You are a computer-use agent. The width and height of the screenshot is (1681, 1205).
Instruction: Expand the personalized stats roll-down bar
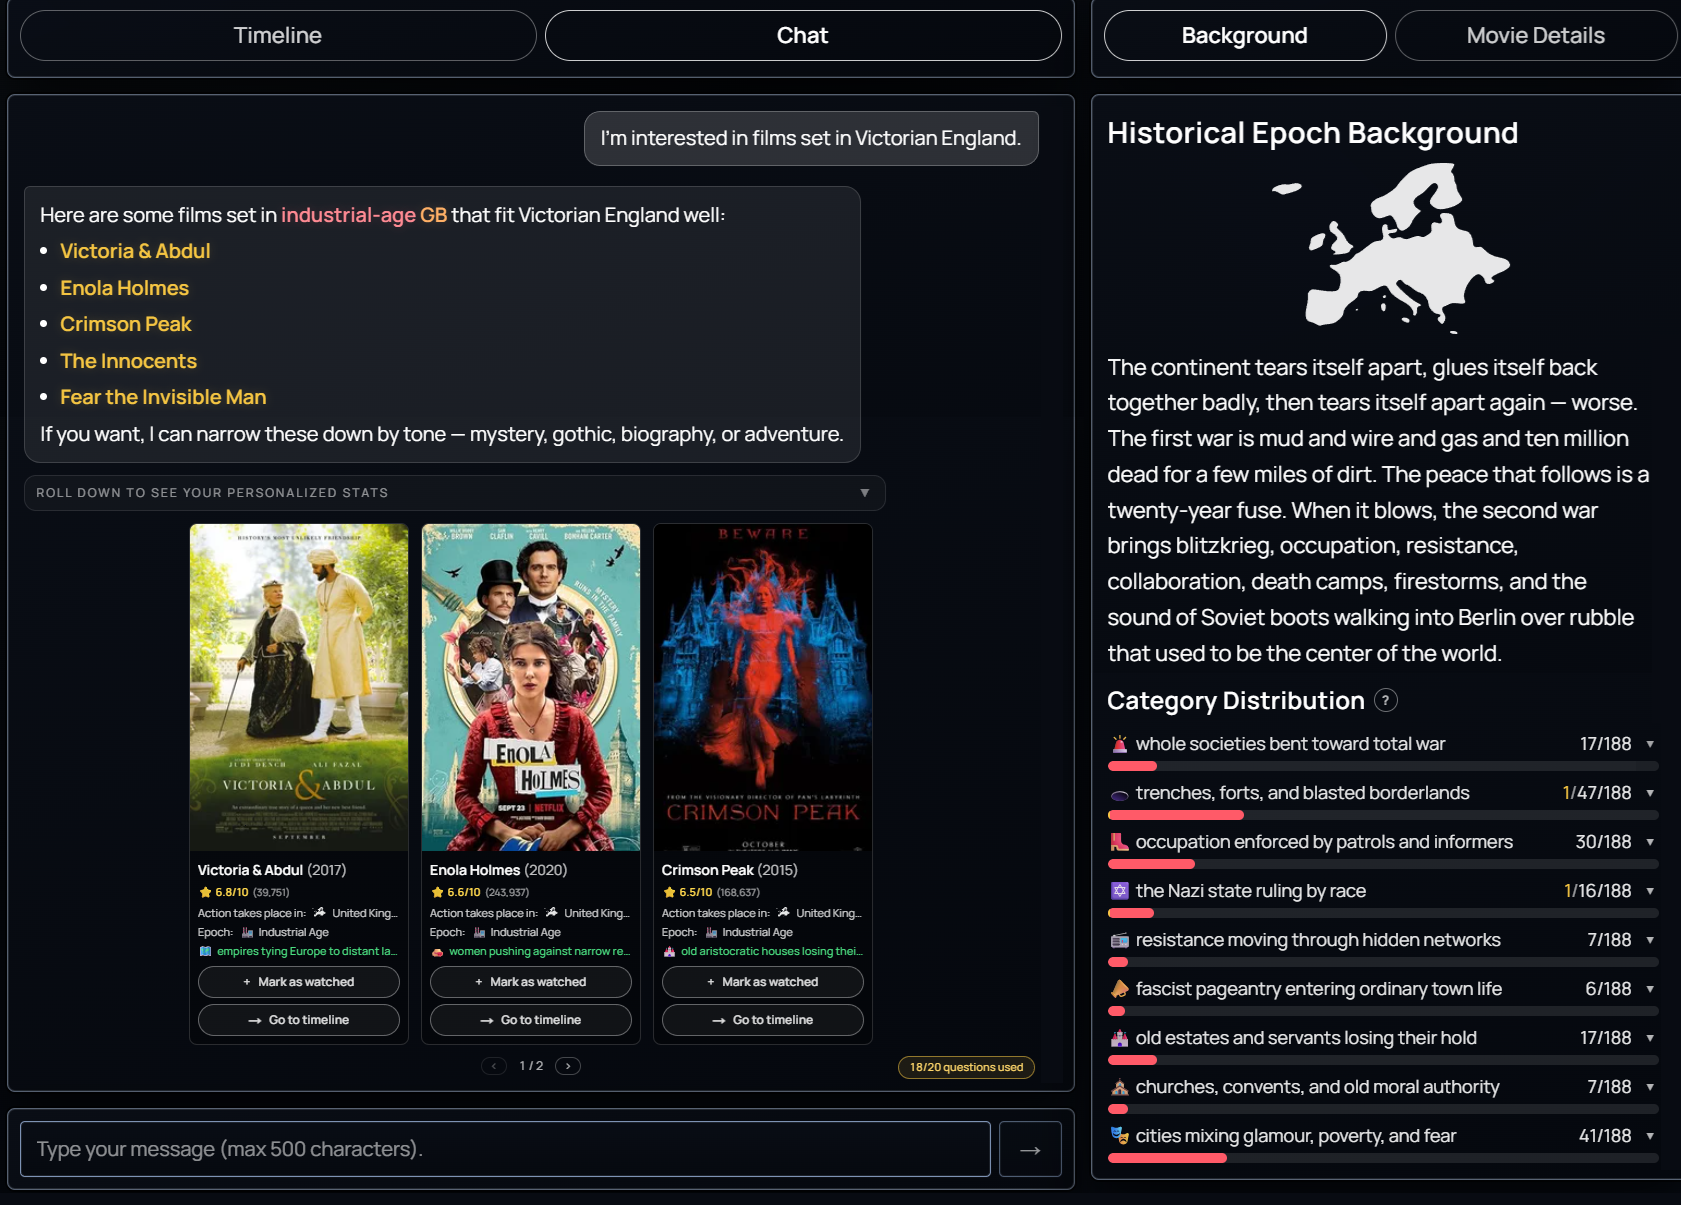[x=455, y=493]
